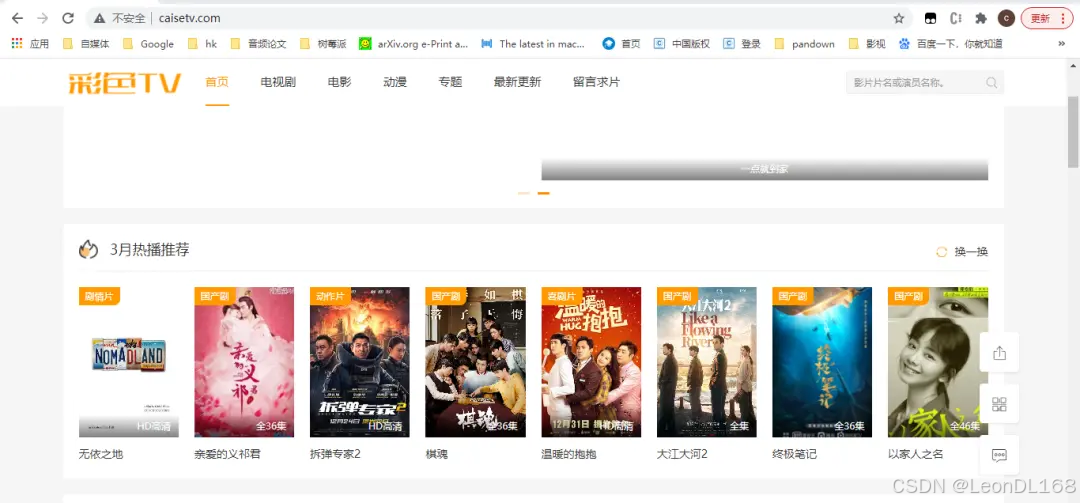Click the address bar showing caisetv.com

pyautogui.click(x=499, y=19)
